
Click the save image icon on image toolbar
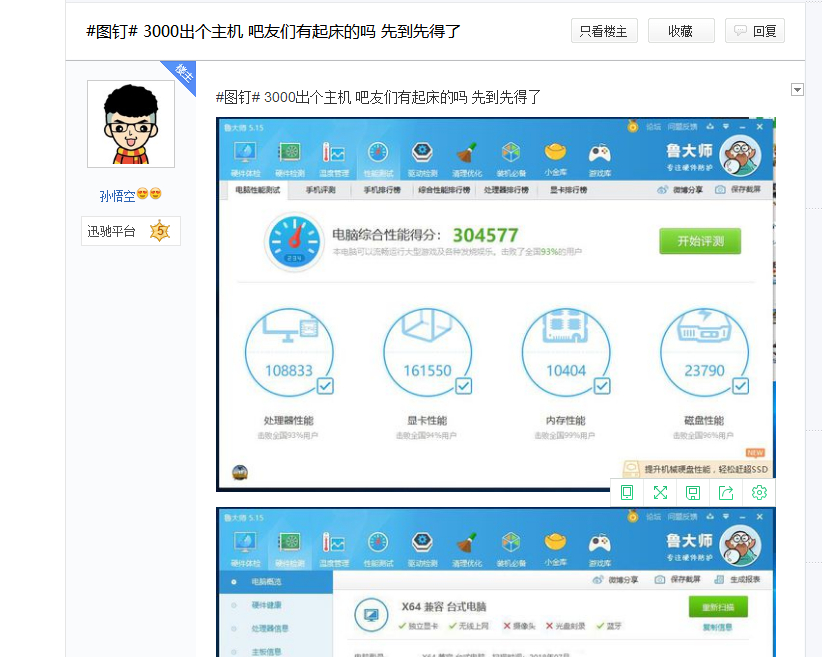click(x=693, y=492)
